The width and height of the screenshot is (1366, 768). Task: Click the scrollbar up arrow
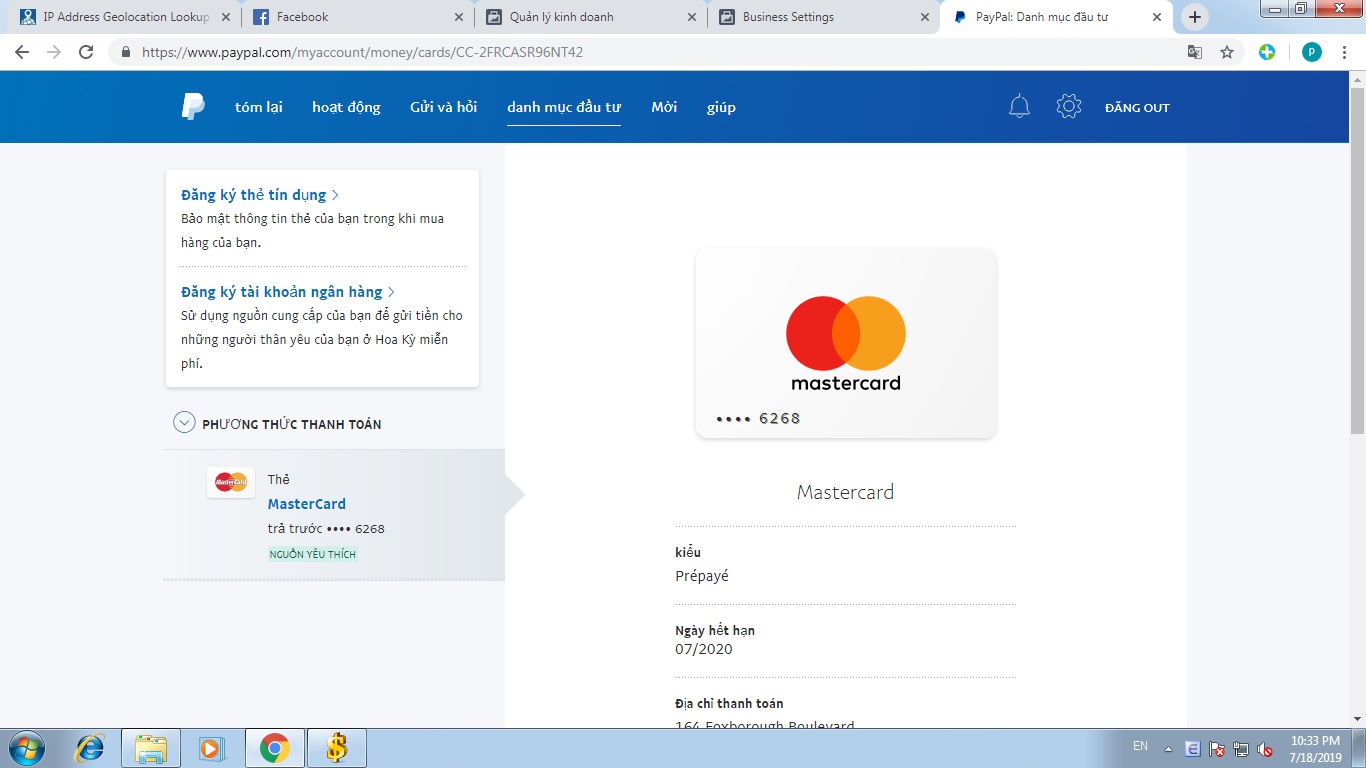tap(1357, 79)
